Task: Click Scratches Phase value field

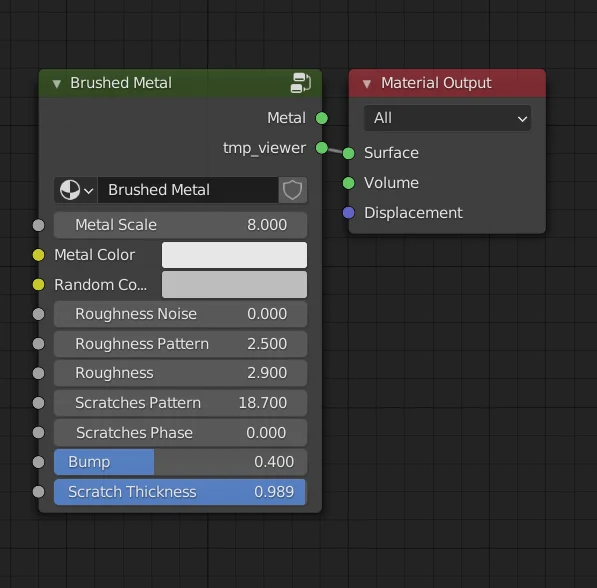Action: point(180,433)
